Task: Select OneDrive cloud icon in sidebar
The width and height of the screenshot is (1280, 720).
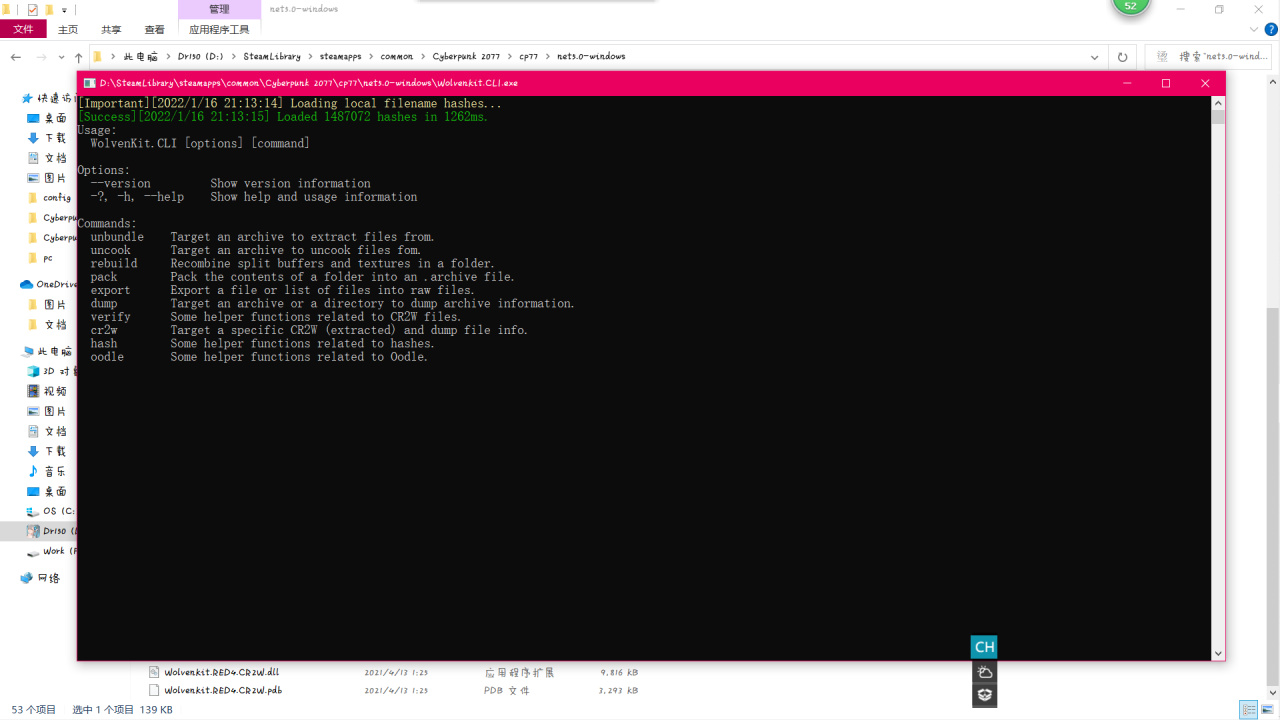Action: pyautogui.click(x=27, y=284)
